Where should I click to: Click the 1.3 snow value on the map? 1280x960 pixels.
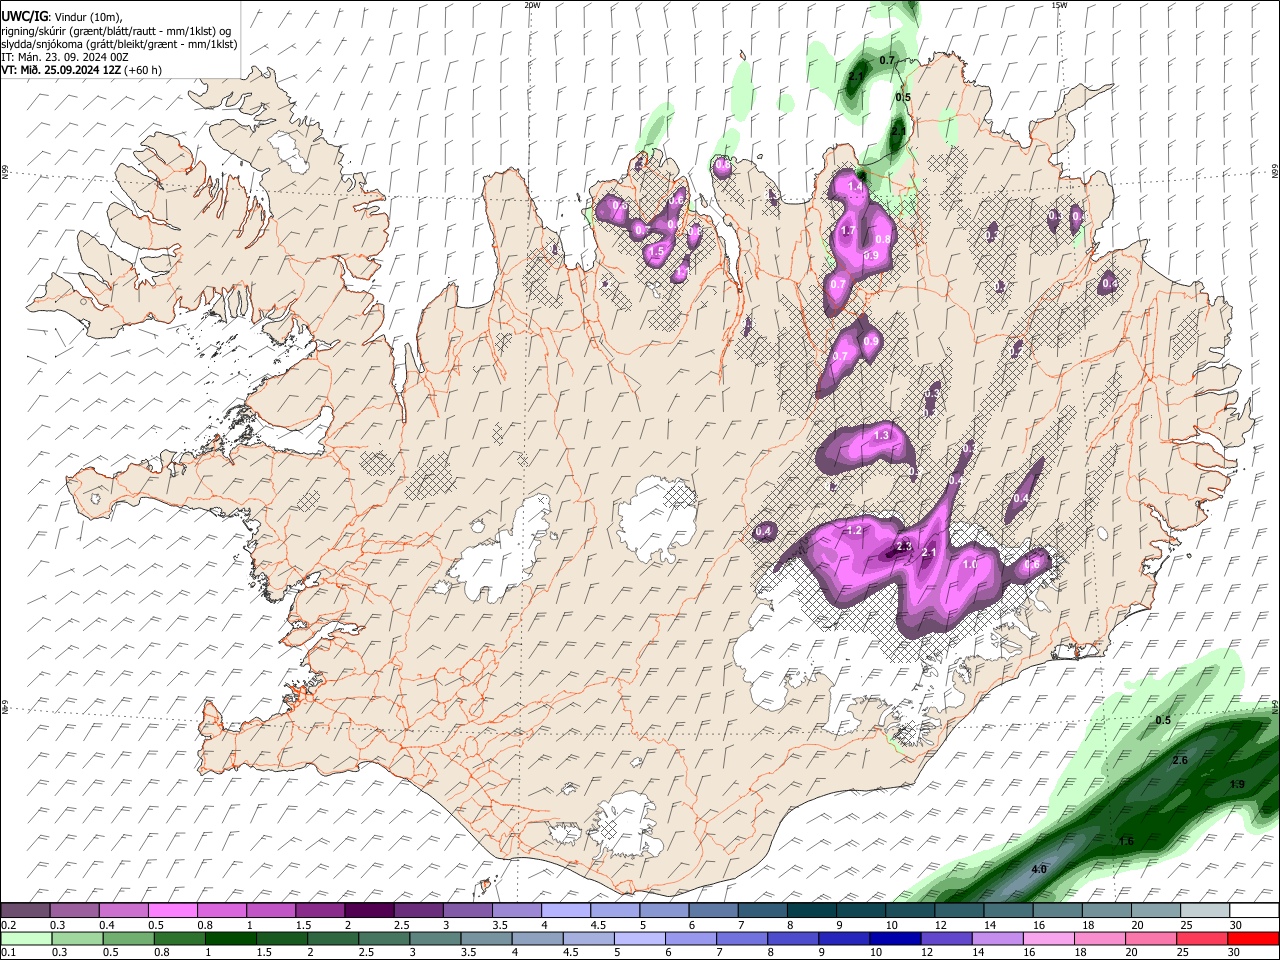[x=882, y=435]
